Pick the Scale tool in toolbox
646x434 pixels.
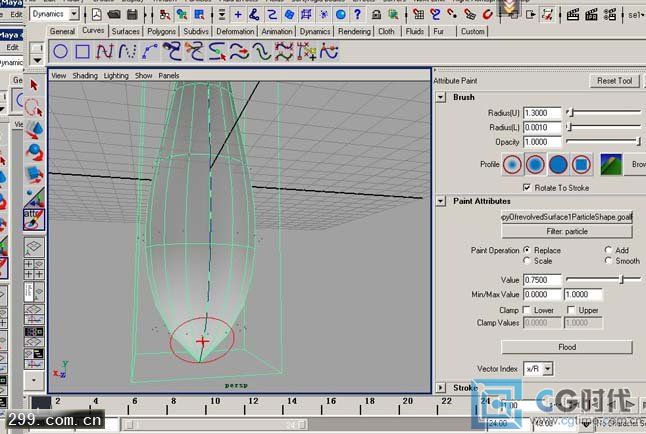coord(34,174)
